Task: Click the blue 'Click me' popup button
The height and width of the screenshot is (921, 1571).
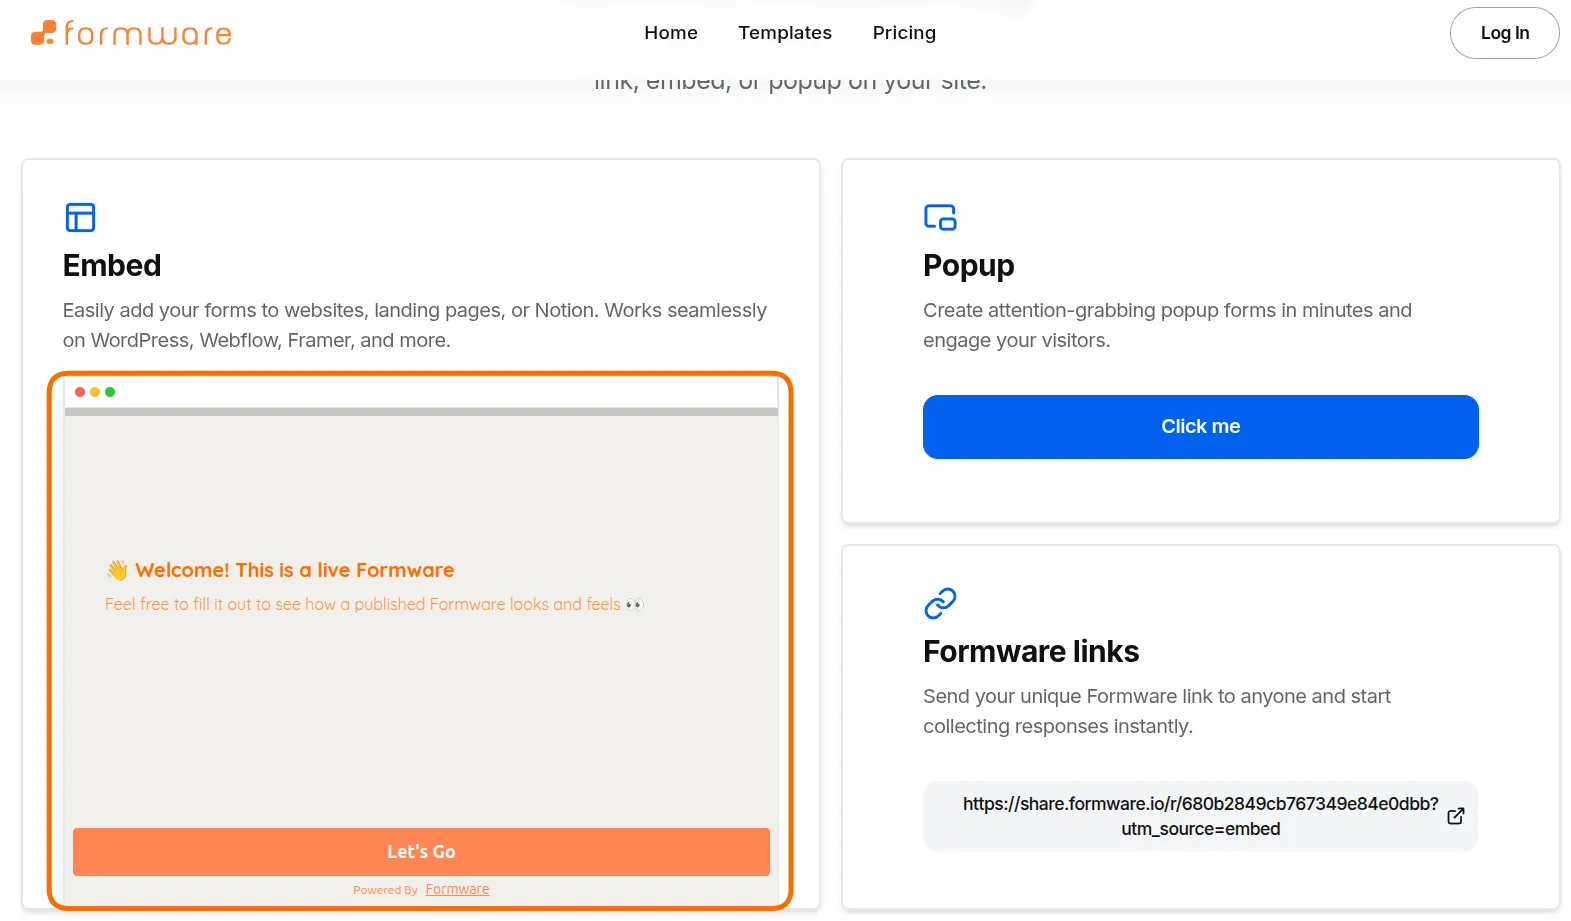Action: coord(1200,427)
